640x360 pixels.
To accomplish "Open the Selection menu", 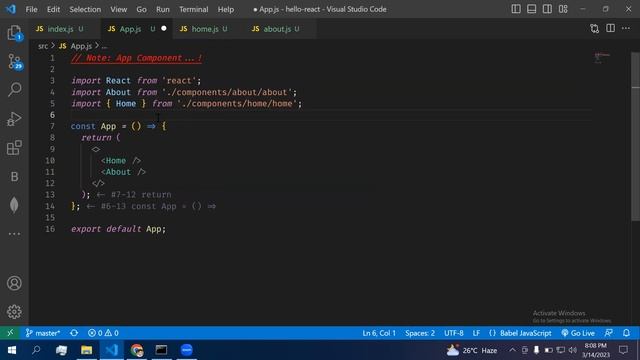I will tap(85, 9).
